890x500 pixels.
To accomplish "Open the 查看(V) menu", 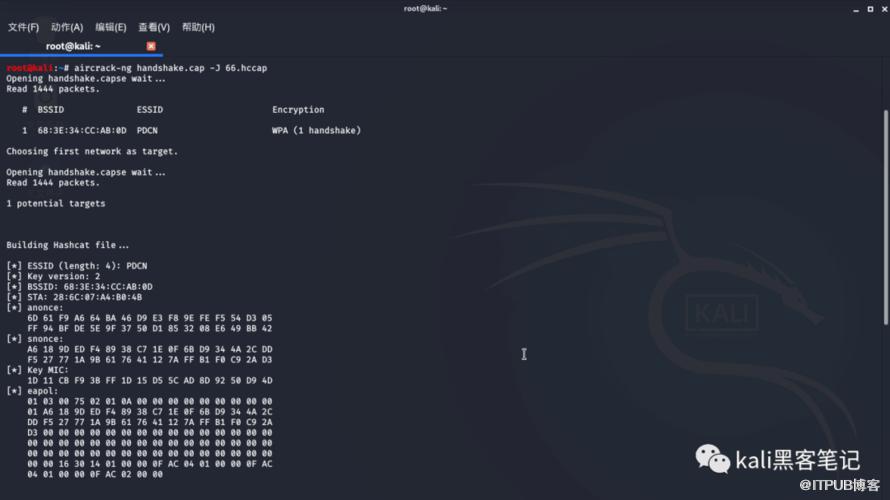I will click(x=154, y=27).
